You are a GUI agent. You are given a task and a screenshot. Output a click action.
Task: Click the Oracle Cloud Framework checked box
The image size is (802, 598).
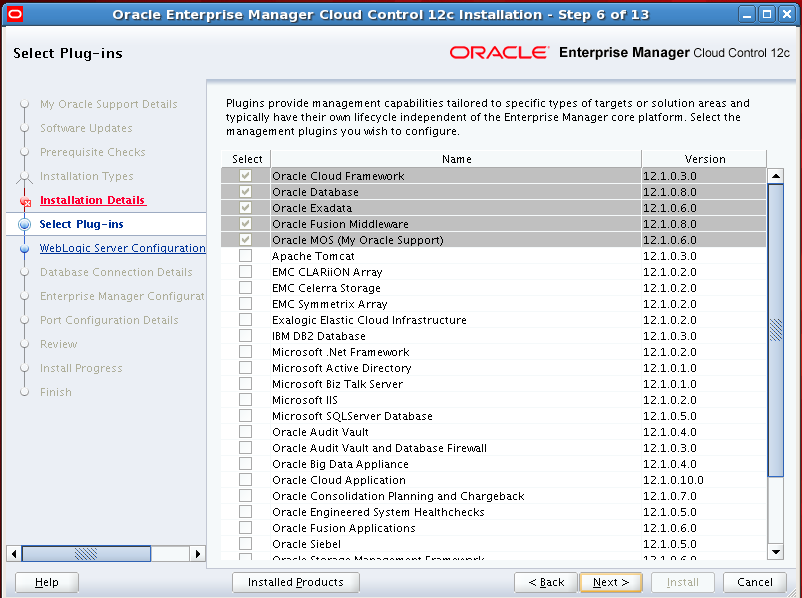click(246, 175)
